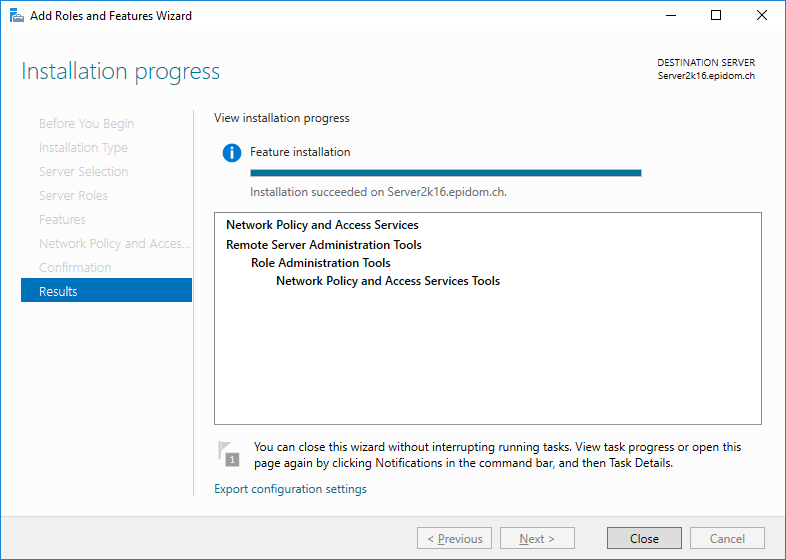Click the feature installation progress bar
Image resolution: width=786 pixels, height=560 pixels.
point(446,173)
